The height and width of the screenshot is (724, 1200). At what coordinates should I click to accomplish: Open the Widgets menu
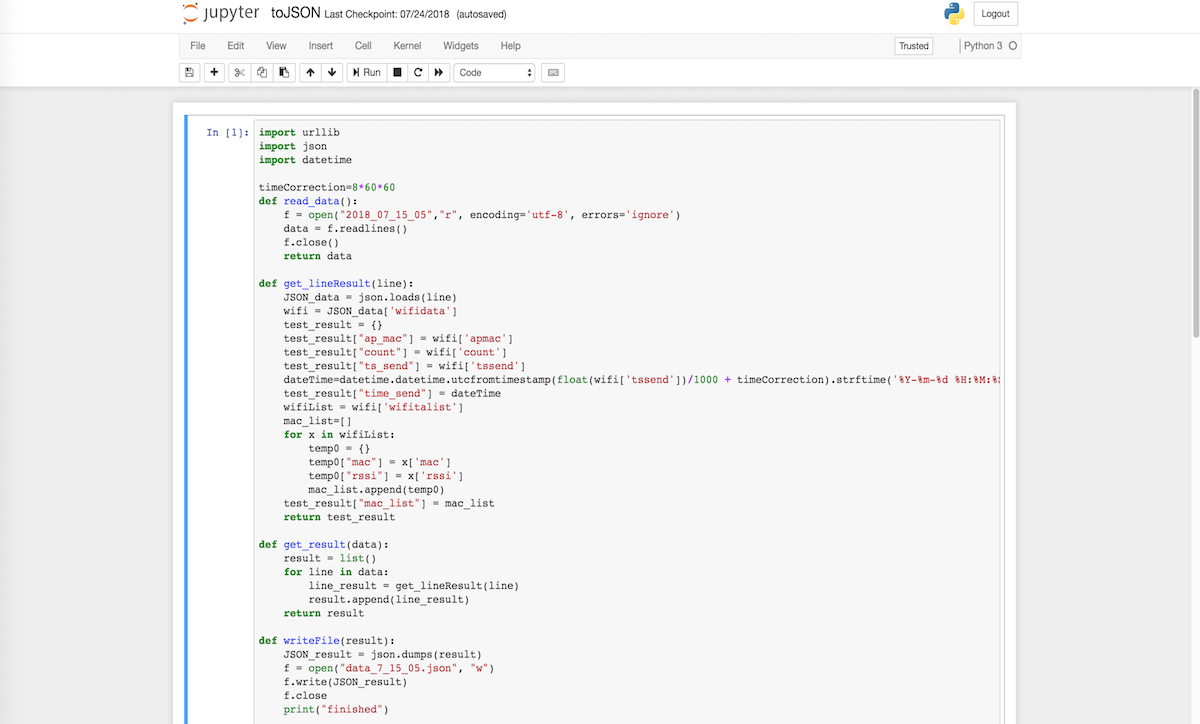(x=461, y=46)
